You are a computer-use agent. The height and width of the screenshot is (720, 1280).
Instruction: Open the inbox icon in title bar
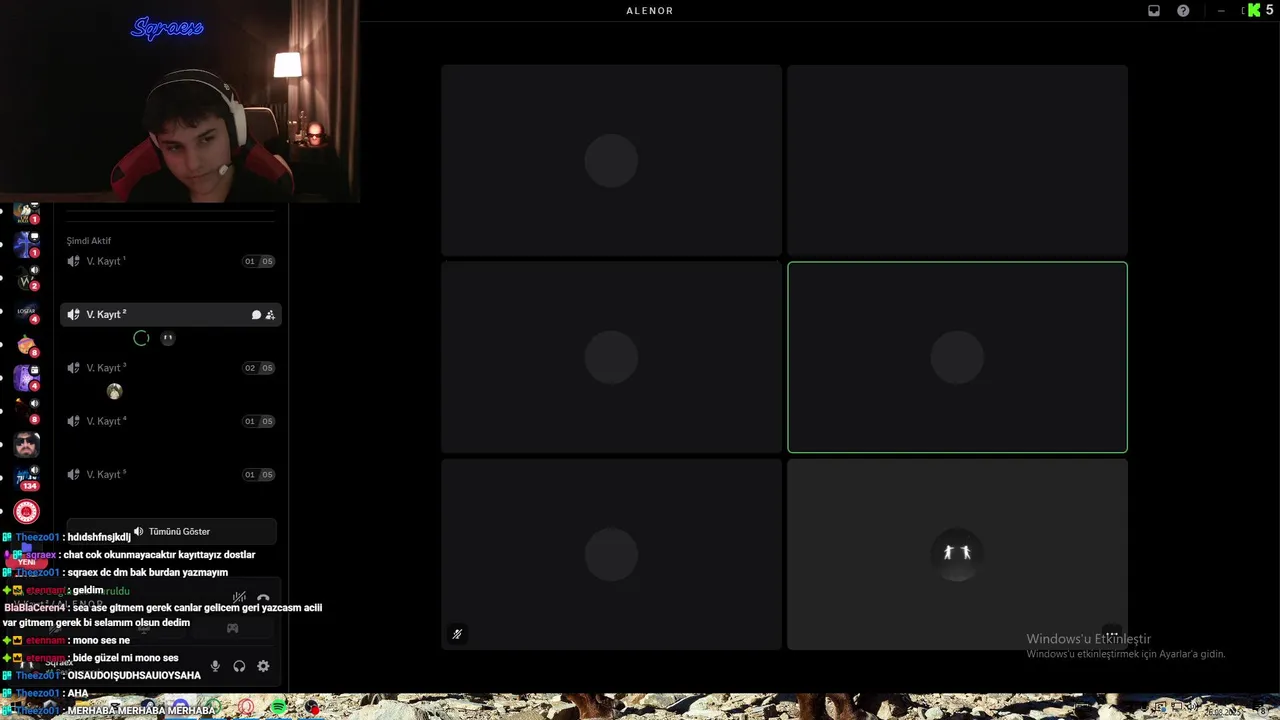1154,11
